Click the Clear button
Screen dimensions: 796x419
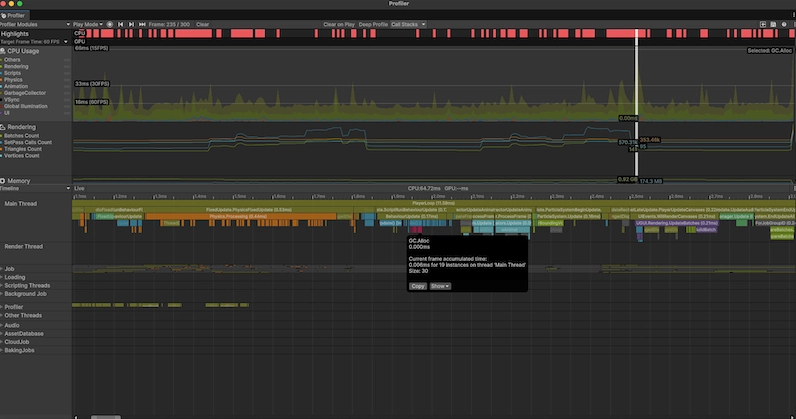pyautogui.click(x=203, y=24)
